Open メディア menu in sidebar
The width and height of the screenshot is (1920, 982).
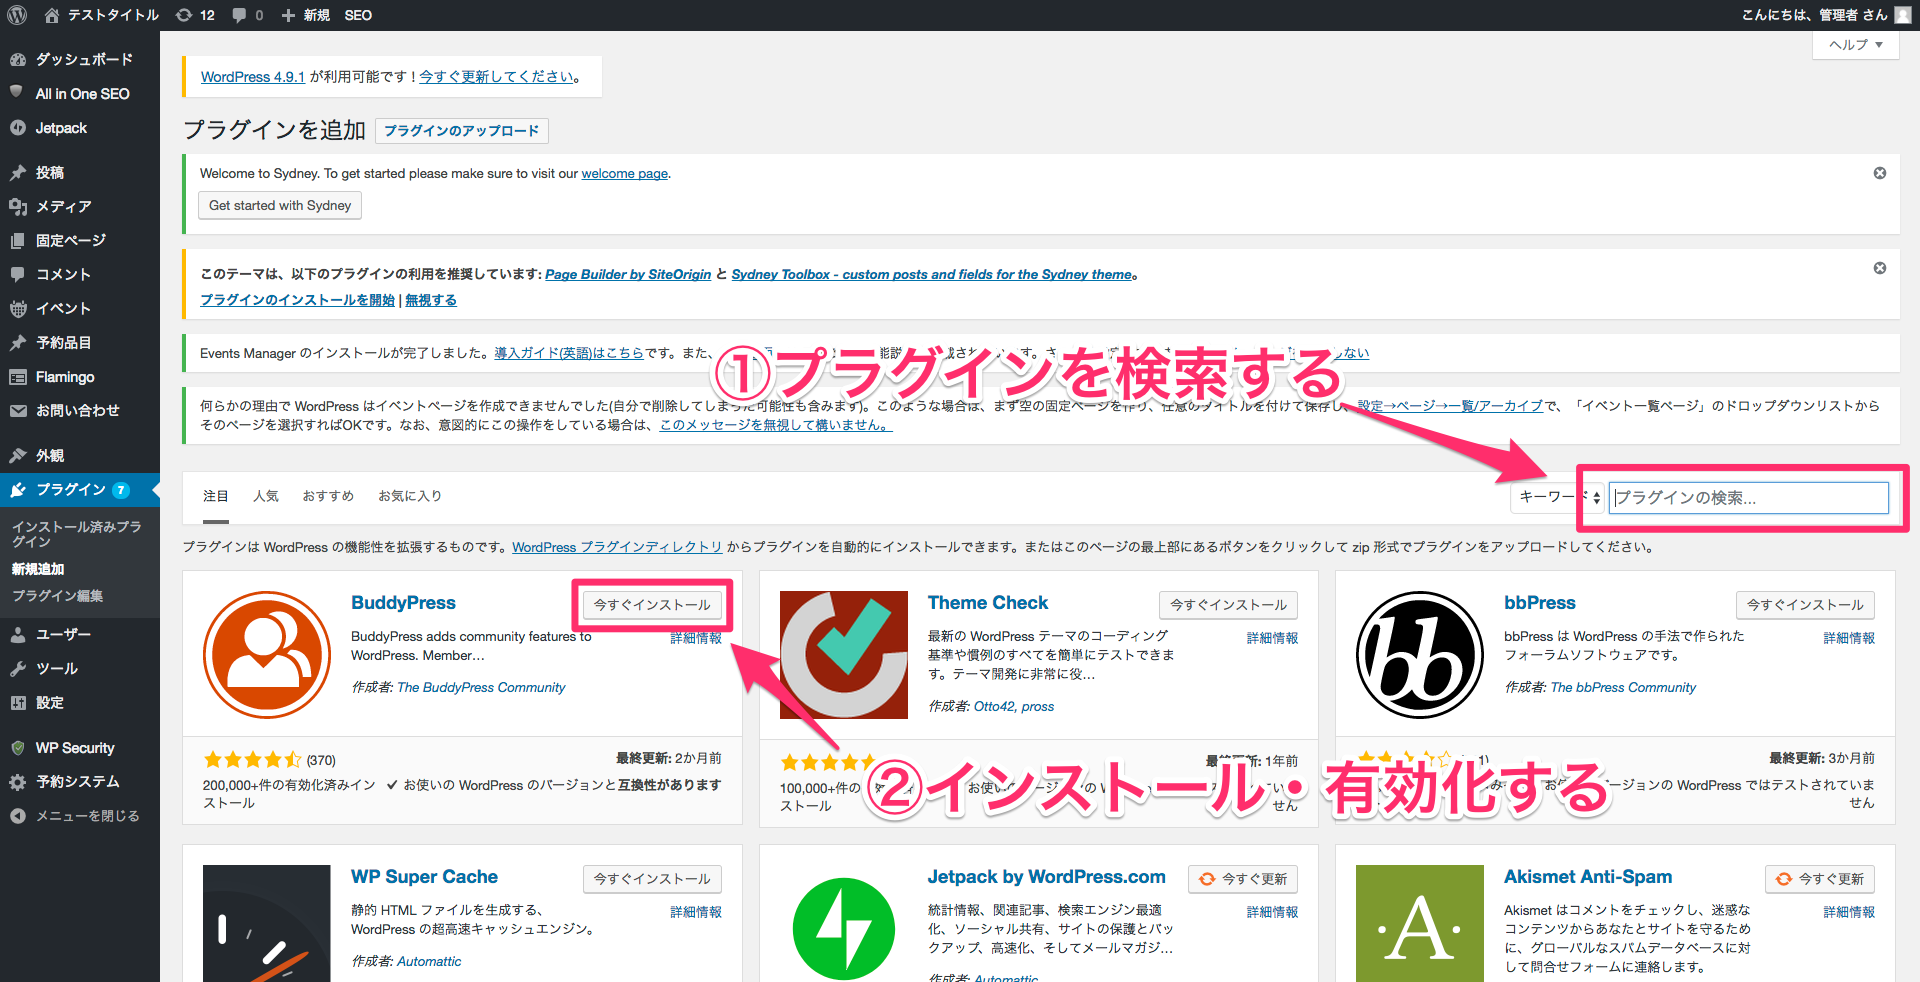point(80,206)
